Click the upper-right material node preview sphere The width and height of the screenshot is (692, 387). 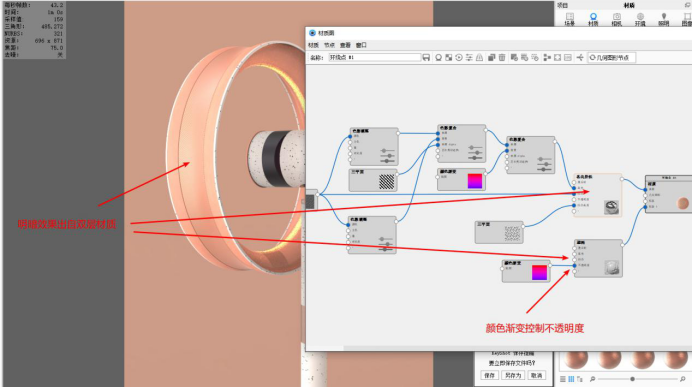[x=612, y=207]
